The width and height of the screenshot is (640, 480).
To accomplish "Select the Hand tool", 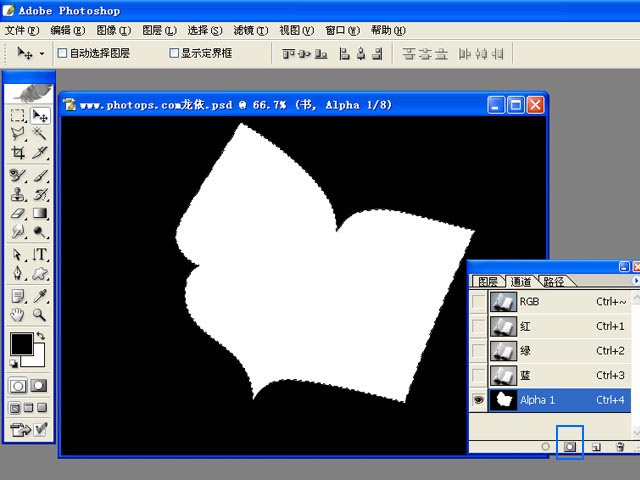I will click(18, 314).
